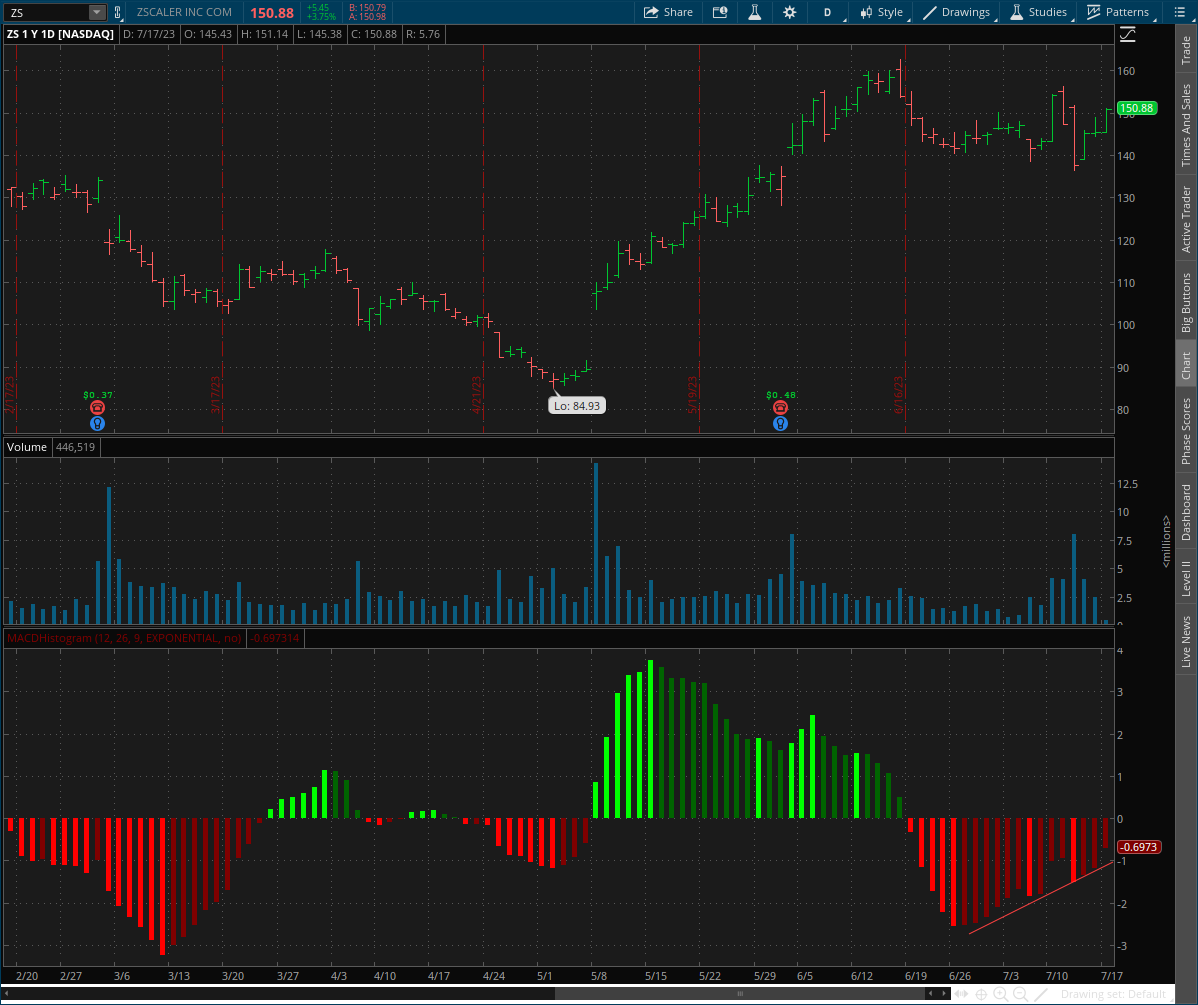This screenshot has height=1005, width=1198.
Task: Open the Phase Scores sidebar tab
Action: pyautogui.click(x=1186, y=431)
